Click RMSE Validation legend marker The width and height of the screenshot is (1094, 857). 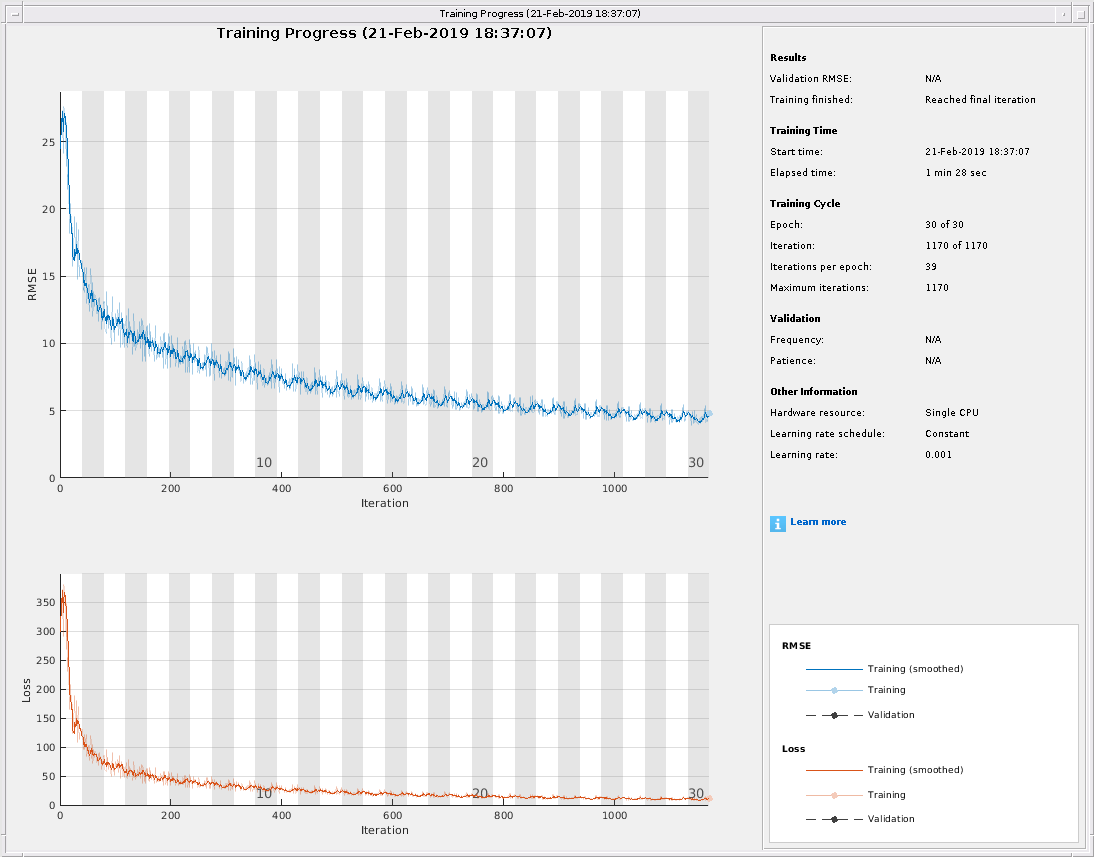pyautogui.click(x=833, y=715)
